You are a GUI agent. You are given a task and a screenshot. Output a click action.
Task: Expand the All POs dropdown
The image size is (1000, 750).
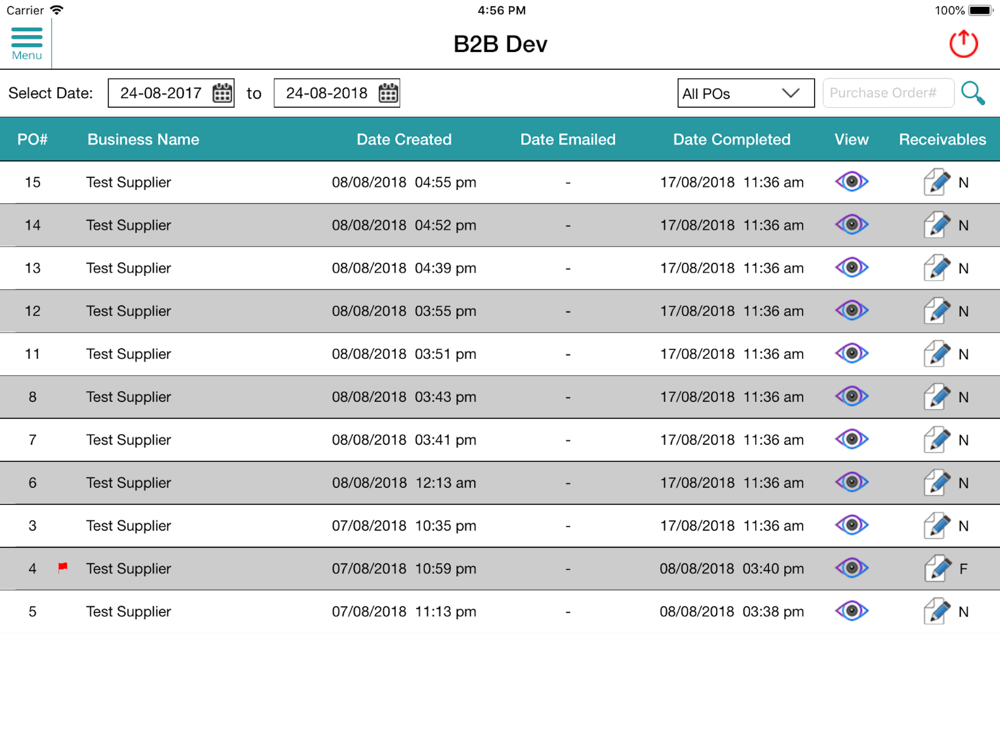pyautogui.click(x=746, y=93)
